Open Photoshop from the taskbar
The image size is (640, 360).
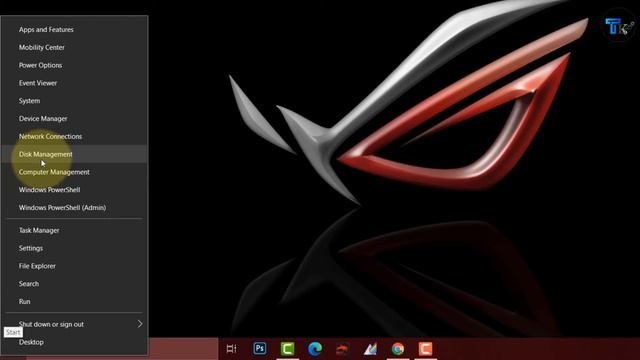[x=260, y=349]
